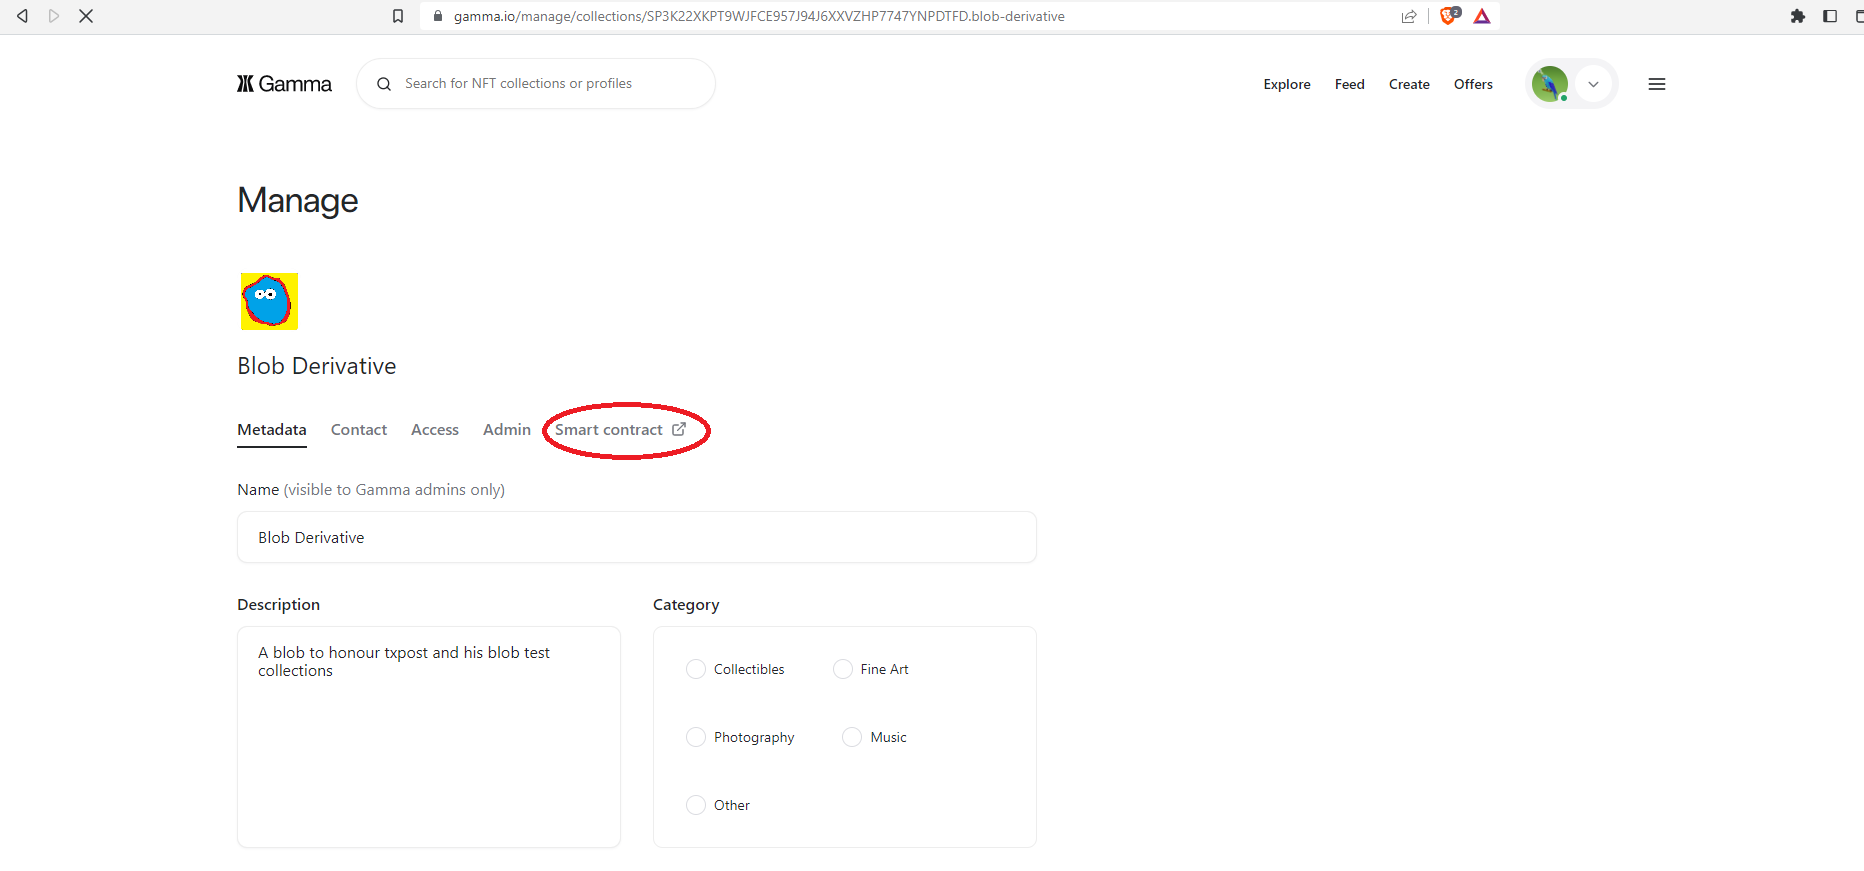The width and height of the screenshot is (1864, 871).
Task: Toggle the browser sidebar panel icon
Action: point(1830,16)
